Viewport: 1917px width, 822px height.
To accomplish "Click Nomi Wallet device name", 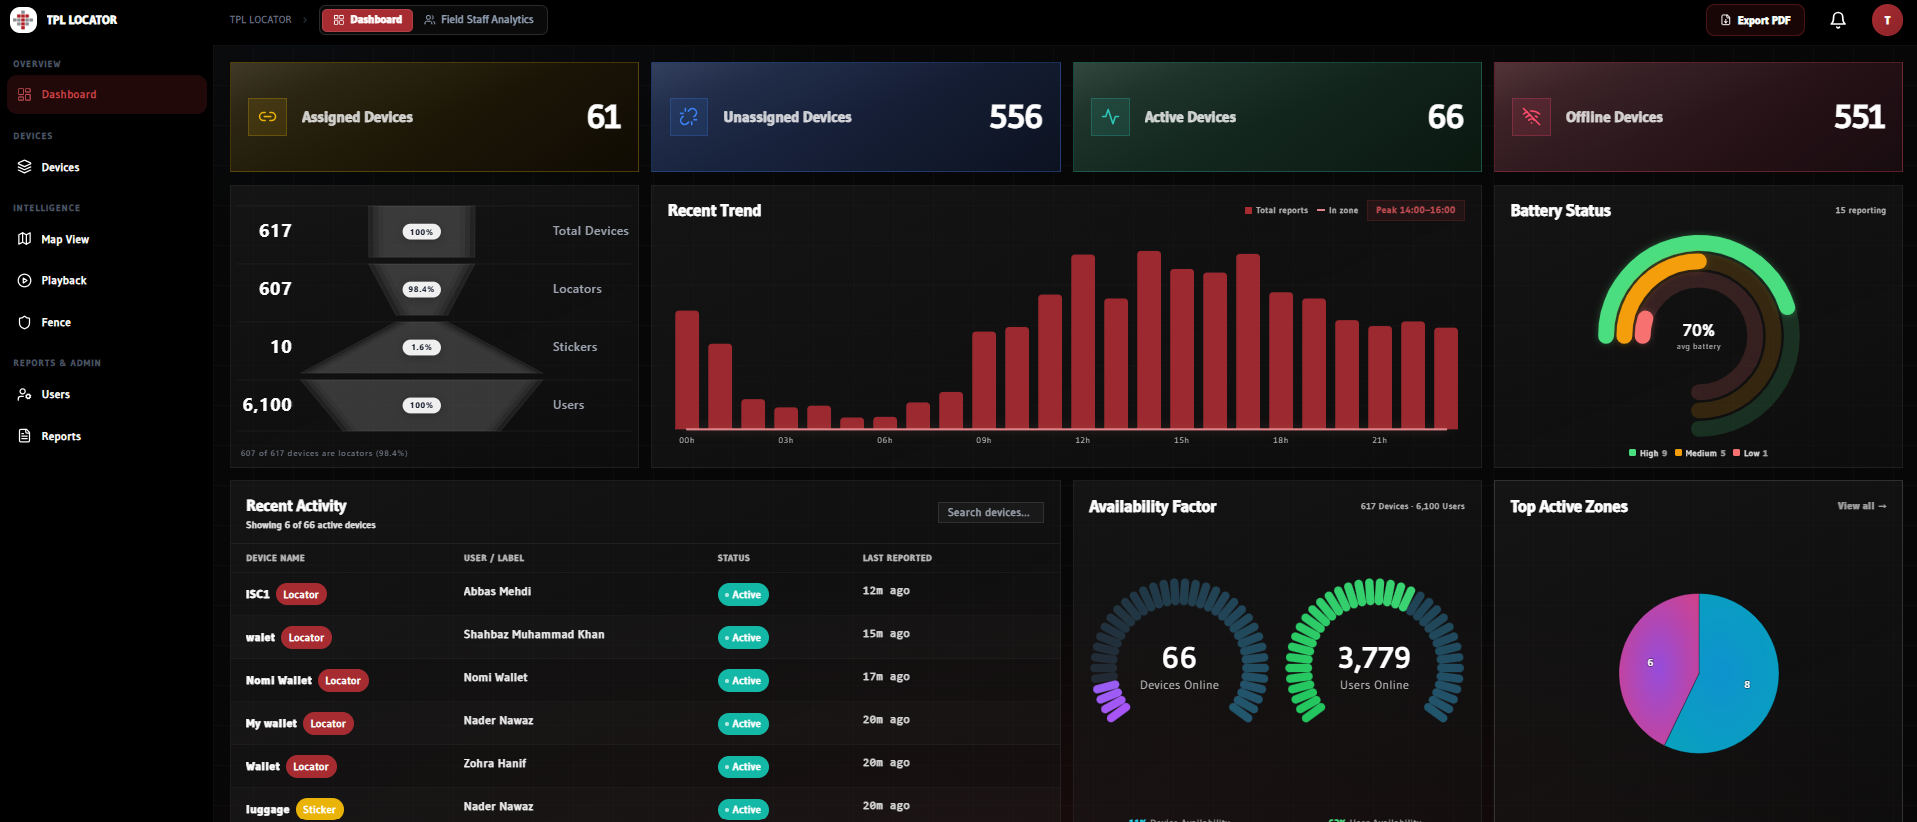I will click(279, 680).
